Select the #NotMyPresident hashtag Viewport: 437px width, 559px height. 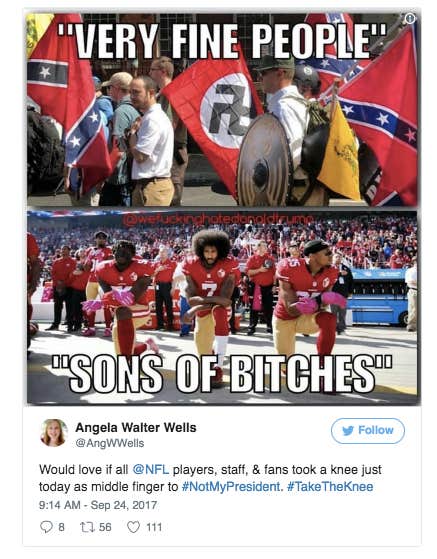click(231, 487)
